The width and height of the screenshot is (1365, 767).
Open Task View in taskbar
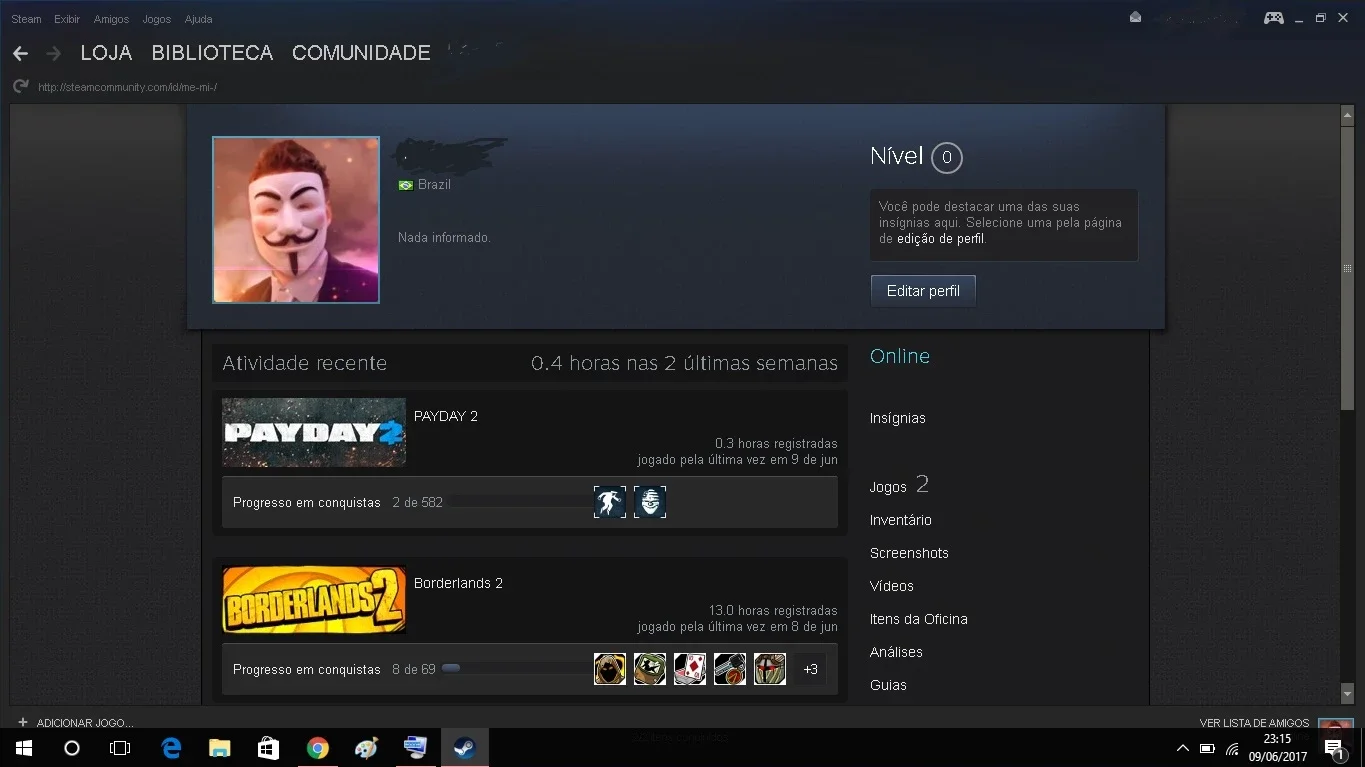120,748
